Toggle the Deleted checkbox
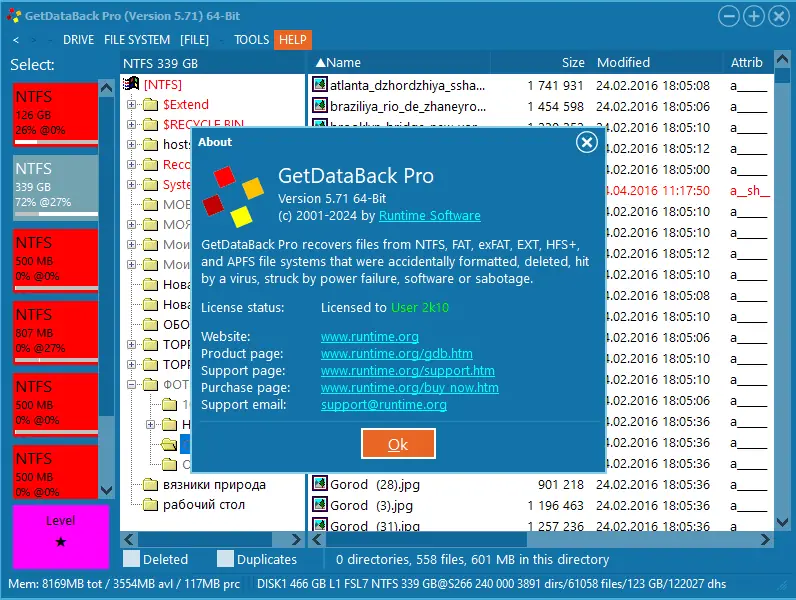The height and width of the screenshot is (600, 796). coord(131,559)
